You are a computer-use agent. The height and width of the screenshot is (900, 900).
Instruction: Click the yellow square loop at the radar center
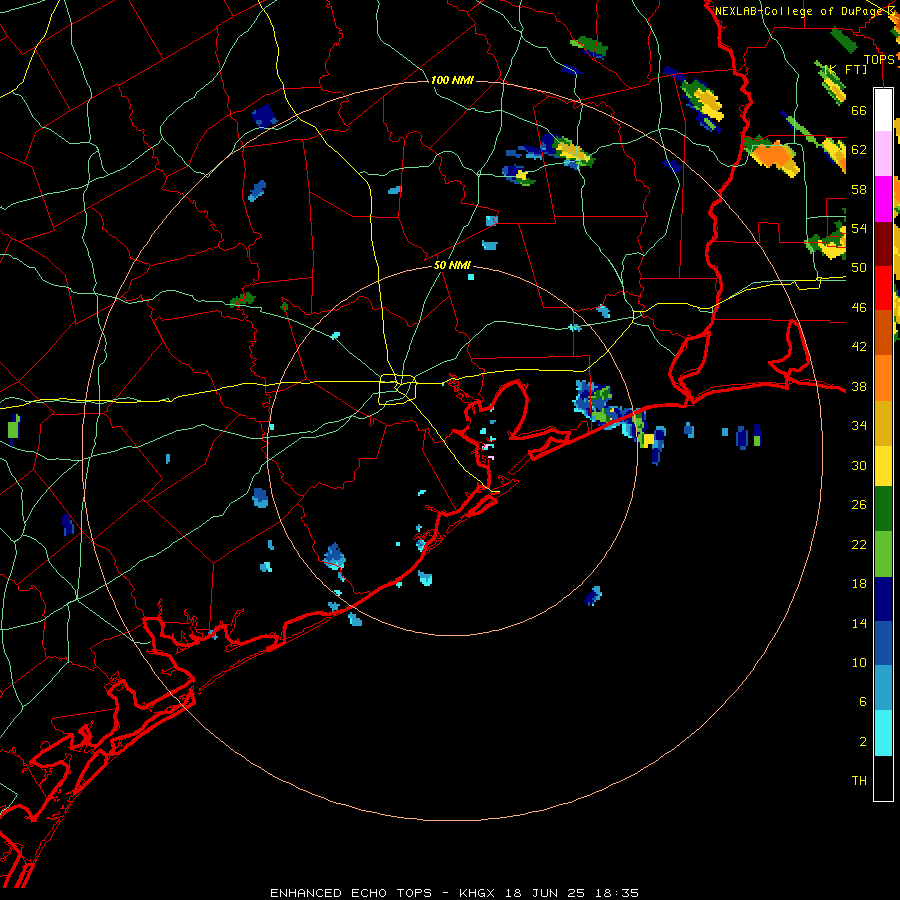pos(398,389)
